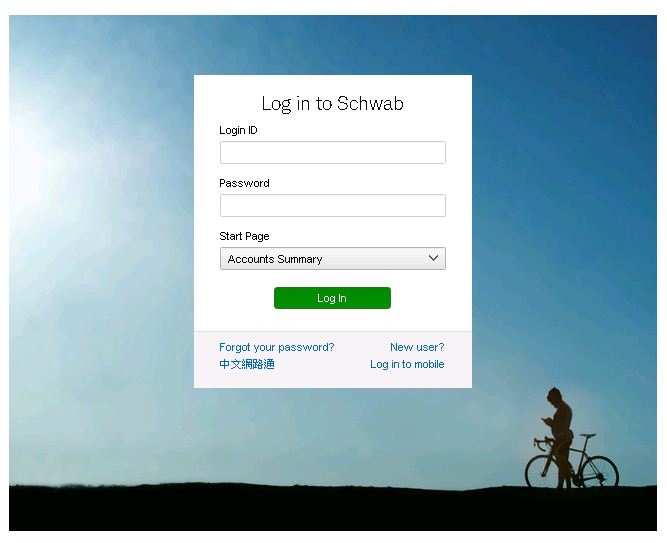Click into the Password text box
The image size is (667, 543).
(x=333, y=206)
